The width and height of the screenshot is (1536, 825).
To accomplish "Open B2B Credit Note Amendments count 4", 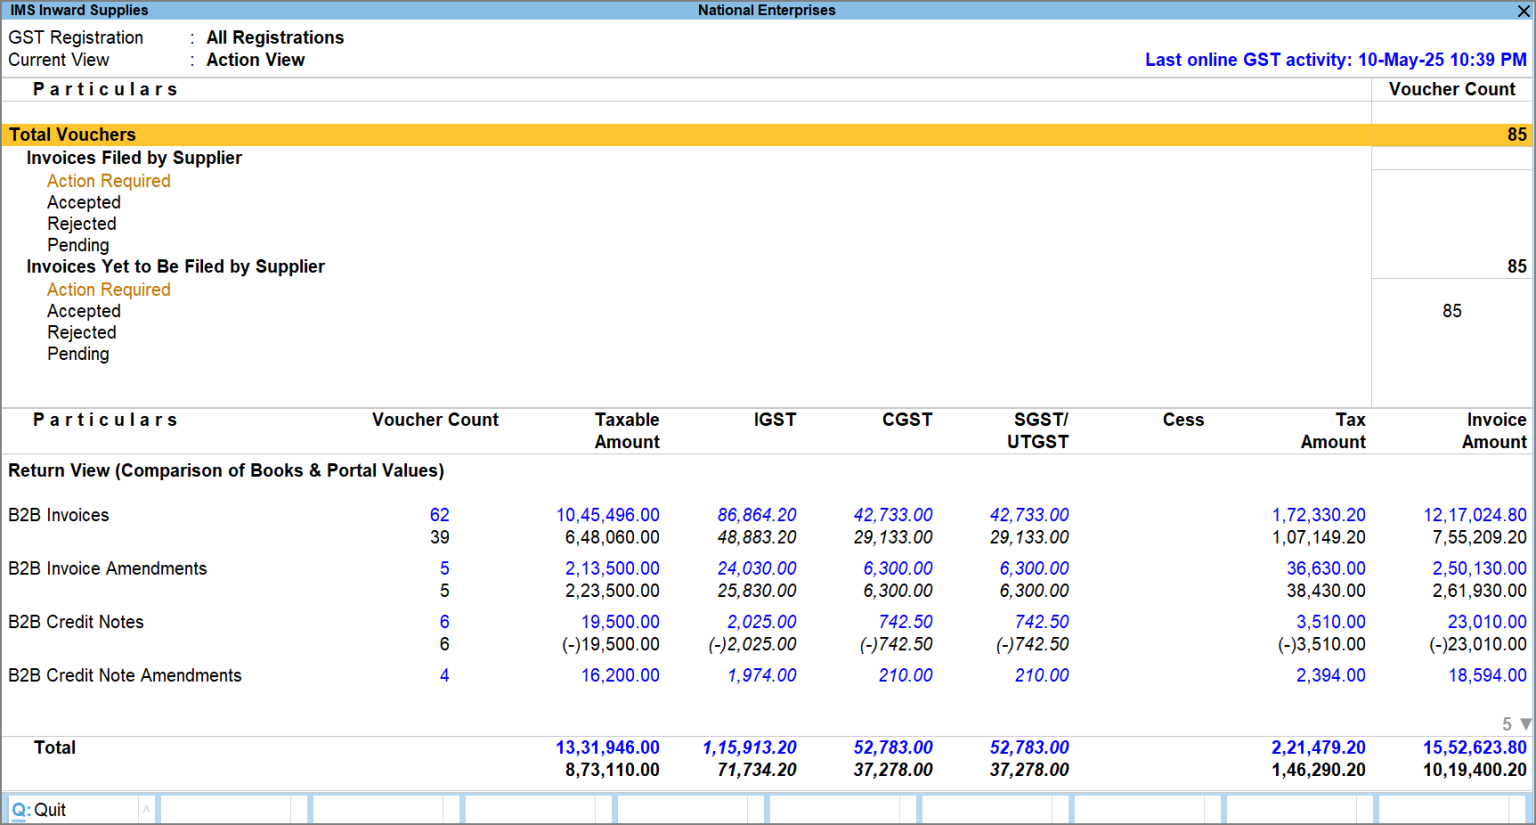I will 443,675.
